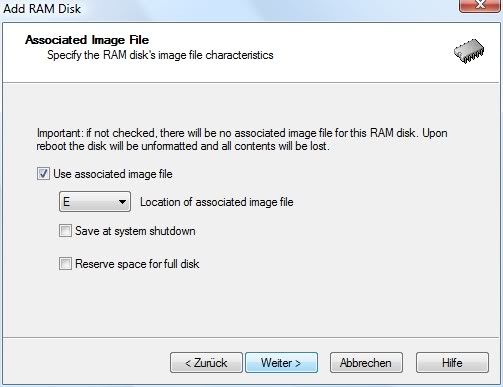Open the drive letter E dropdown

(95, 202)
